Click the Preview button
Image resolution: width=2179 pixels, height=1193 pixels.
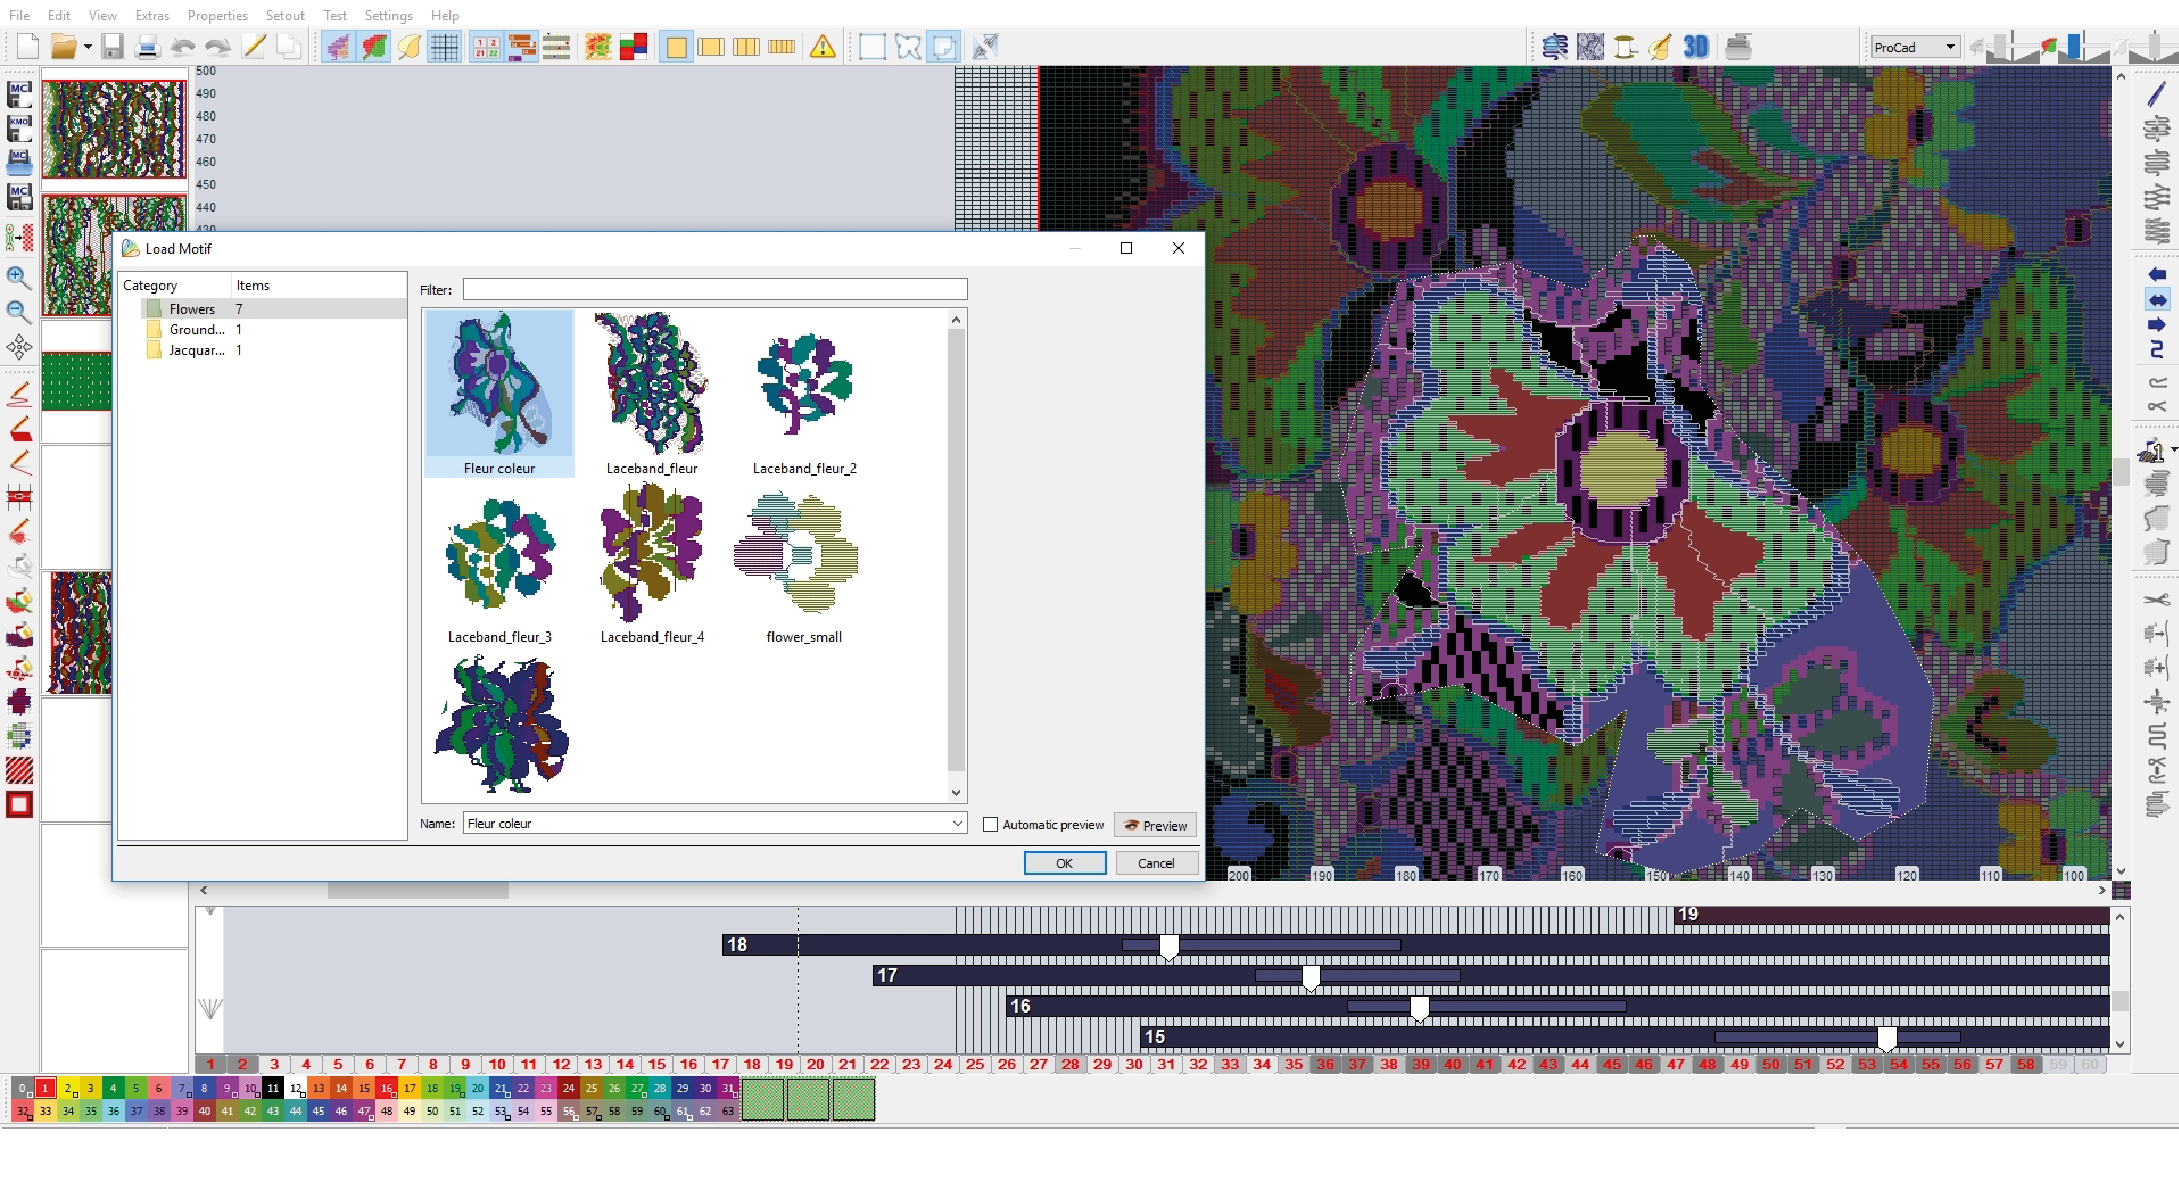point(1155,825)
